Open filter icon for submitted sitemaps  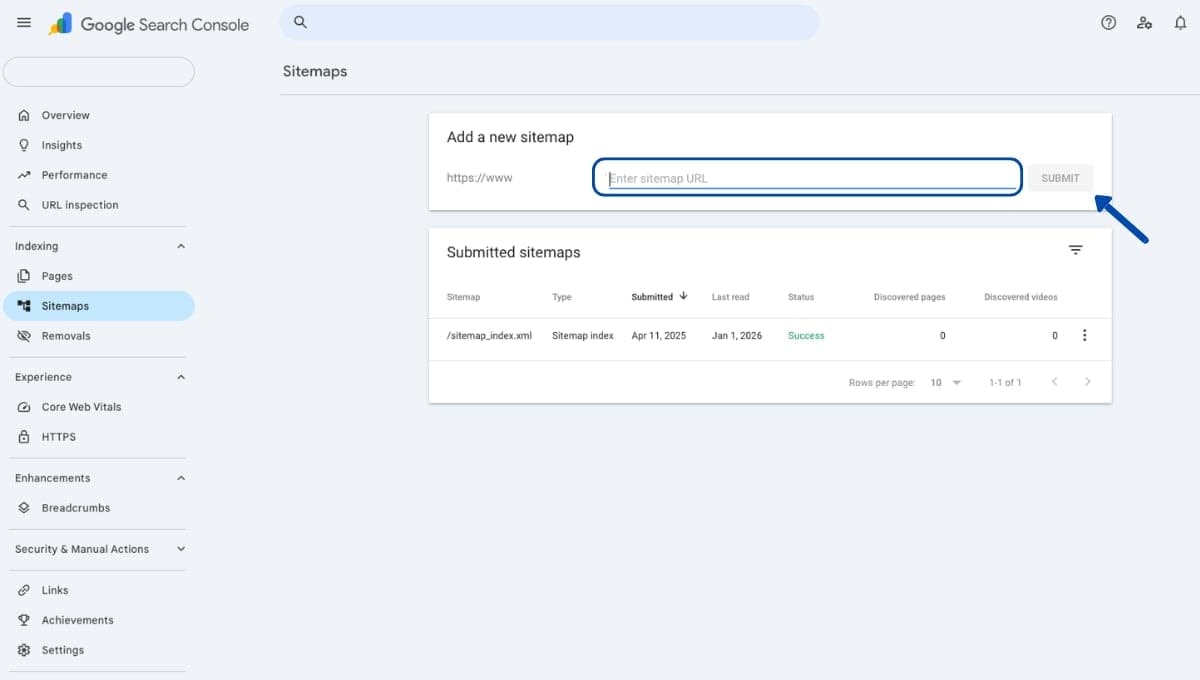tap(1076, 250)
